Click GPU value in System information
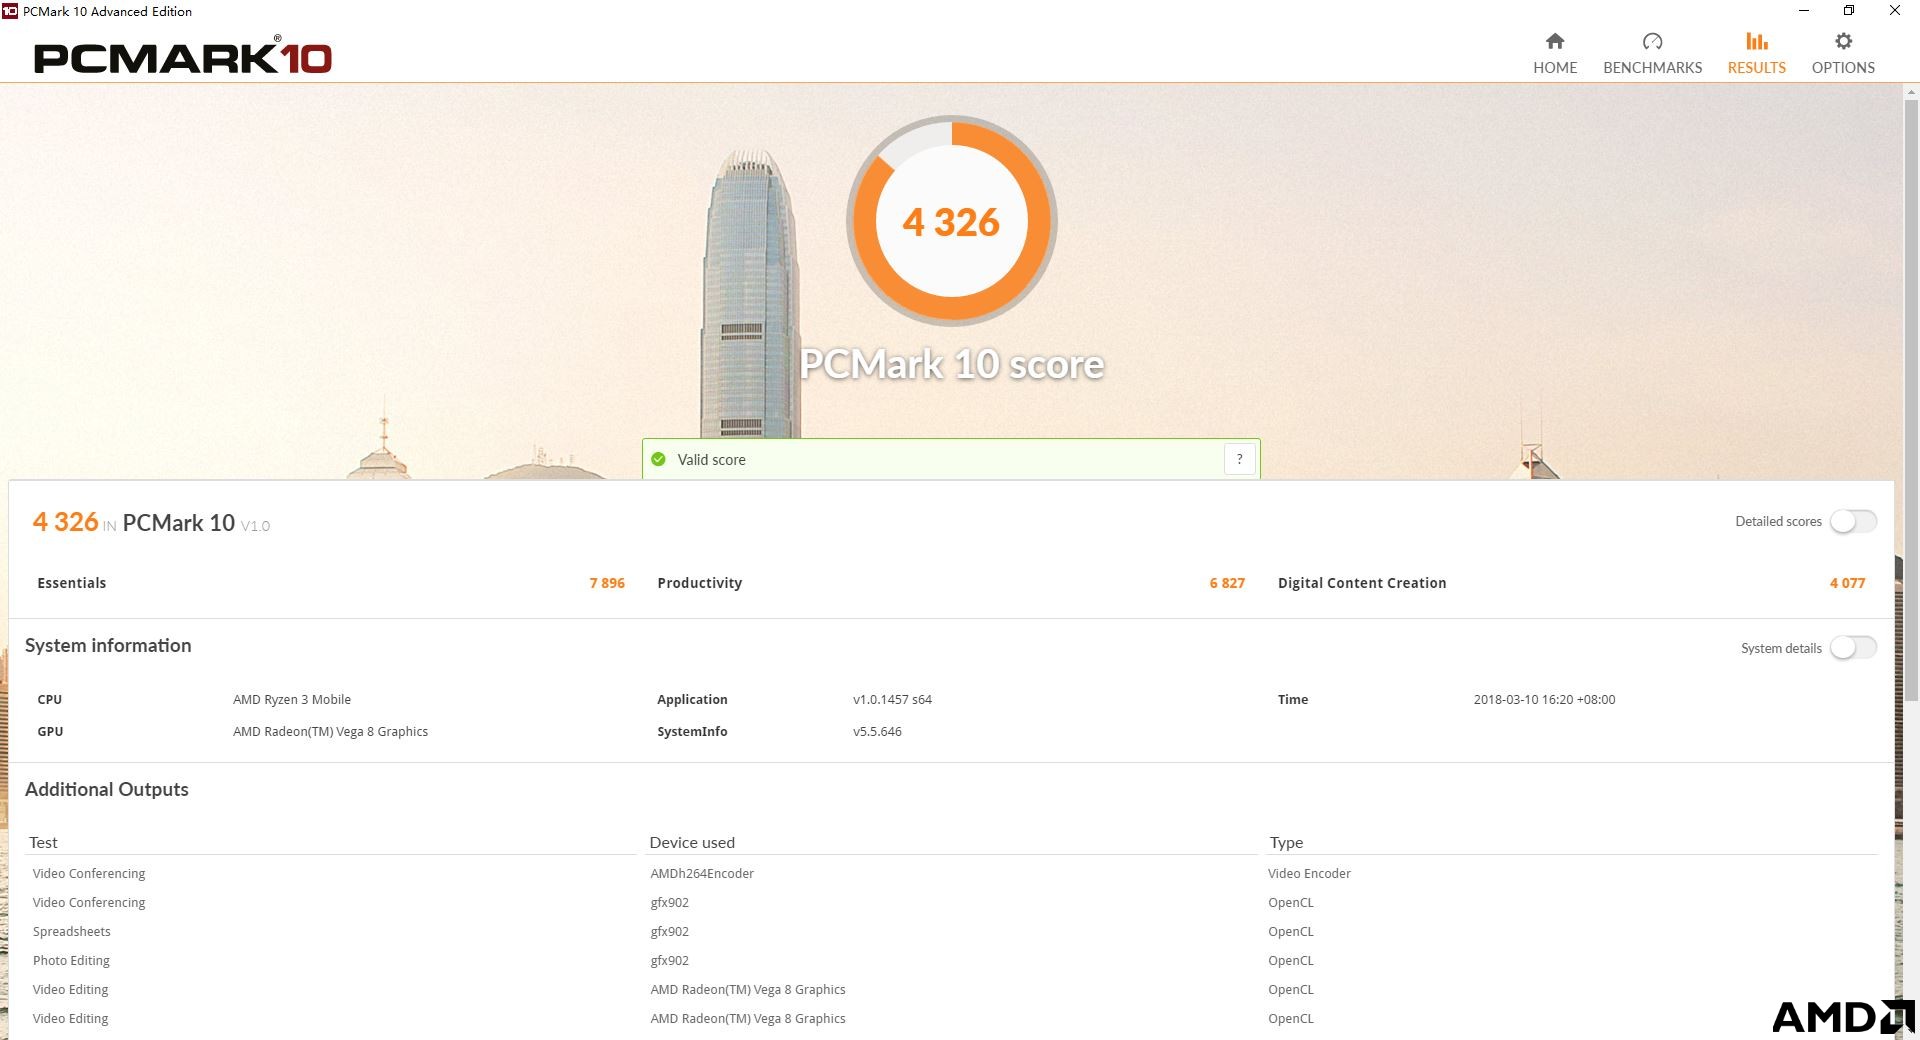The height and width of the screenshot is (1040, 1920). pyautogui.click(x=330, y=731)
